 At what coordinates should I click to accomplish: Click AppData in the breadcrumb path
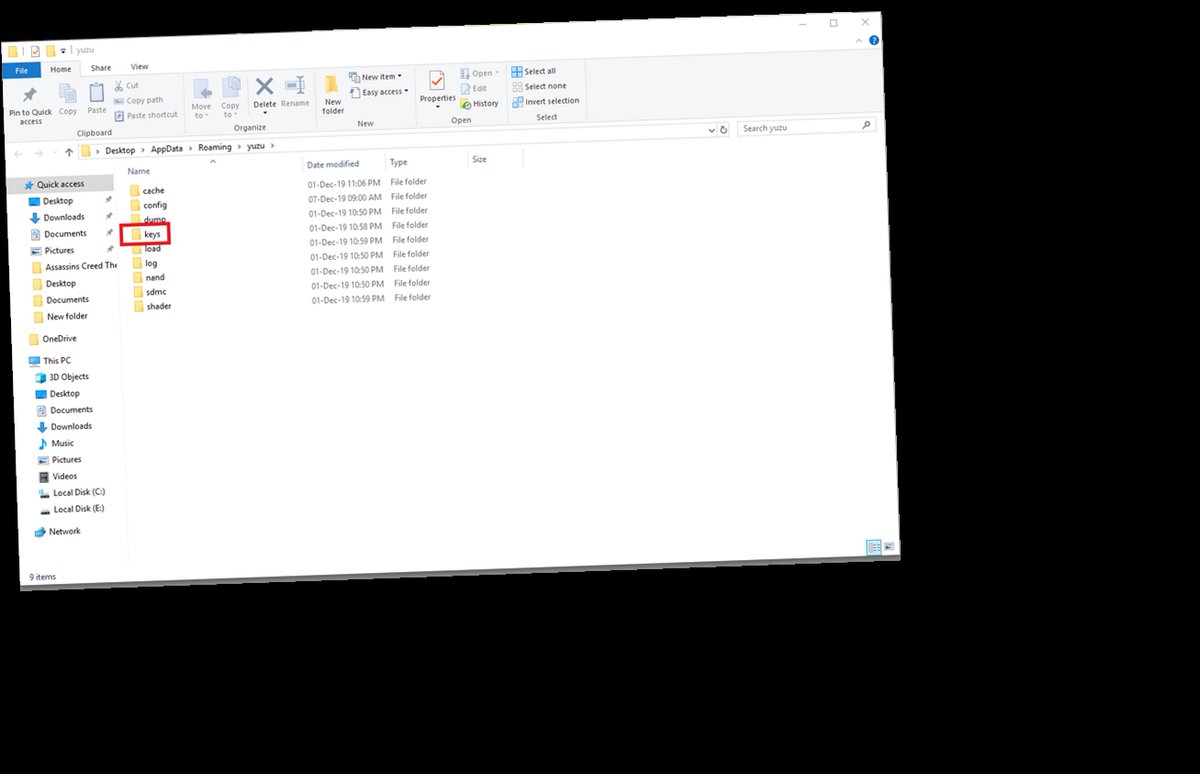167,149
